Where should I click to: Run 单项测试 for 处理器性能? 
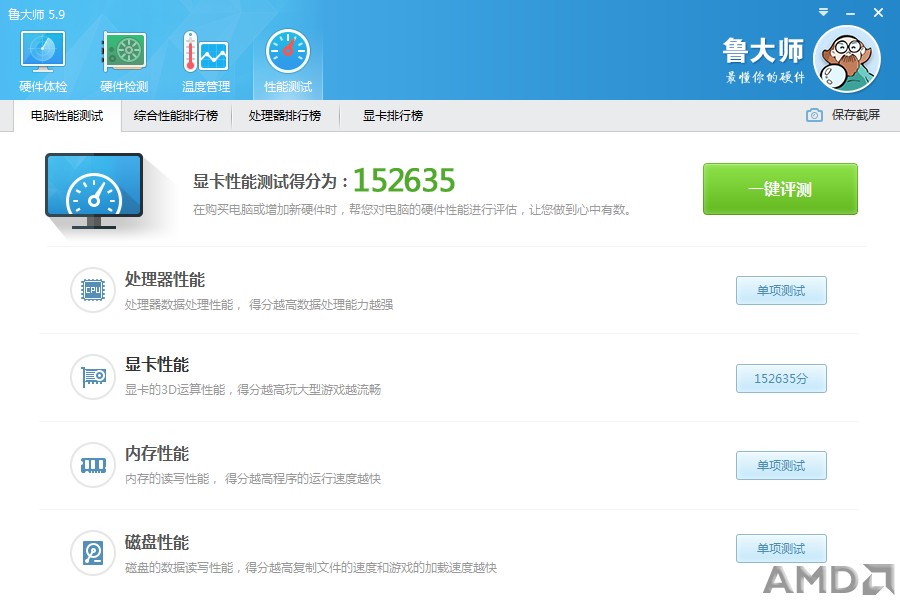[x=781, y=291]
